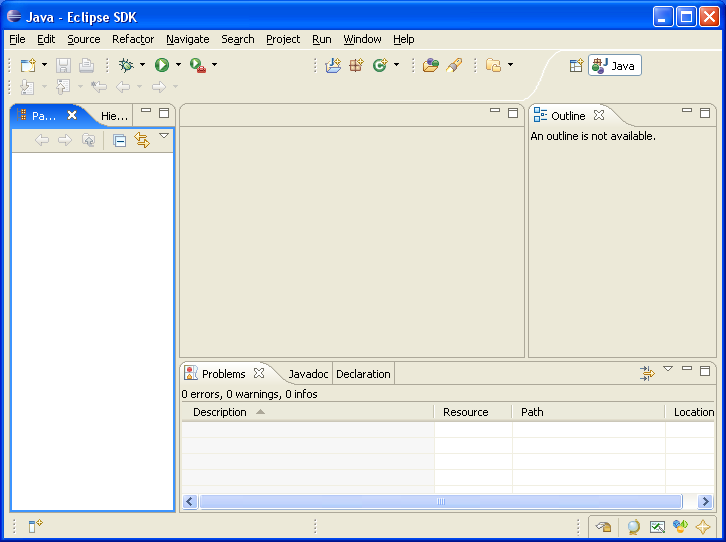Maximize the editor area

coord(513,113)
